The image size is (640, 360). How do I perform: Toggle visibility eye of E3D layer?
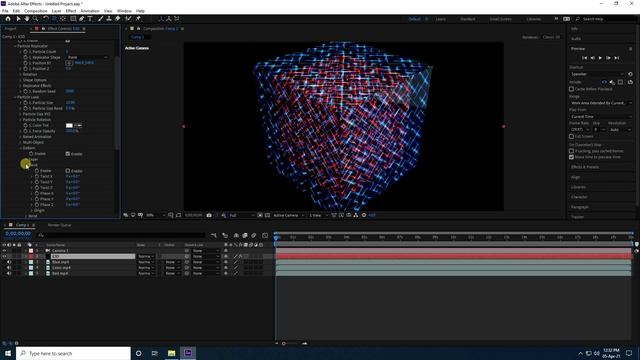[4, 256]
